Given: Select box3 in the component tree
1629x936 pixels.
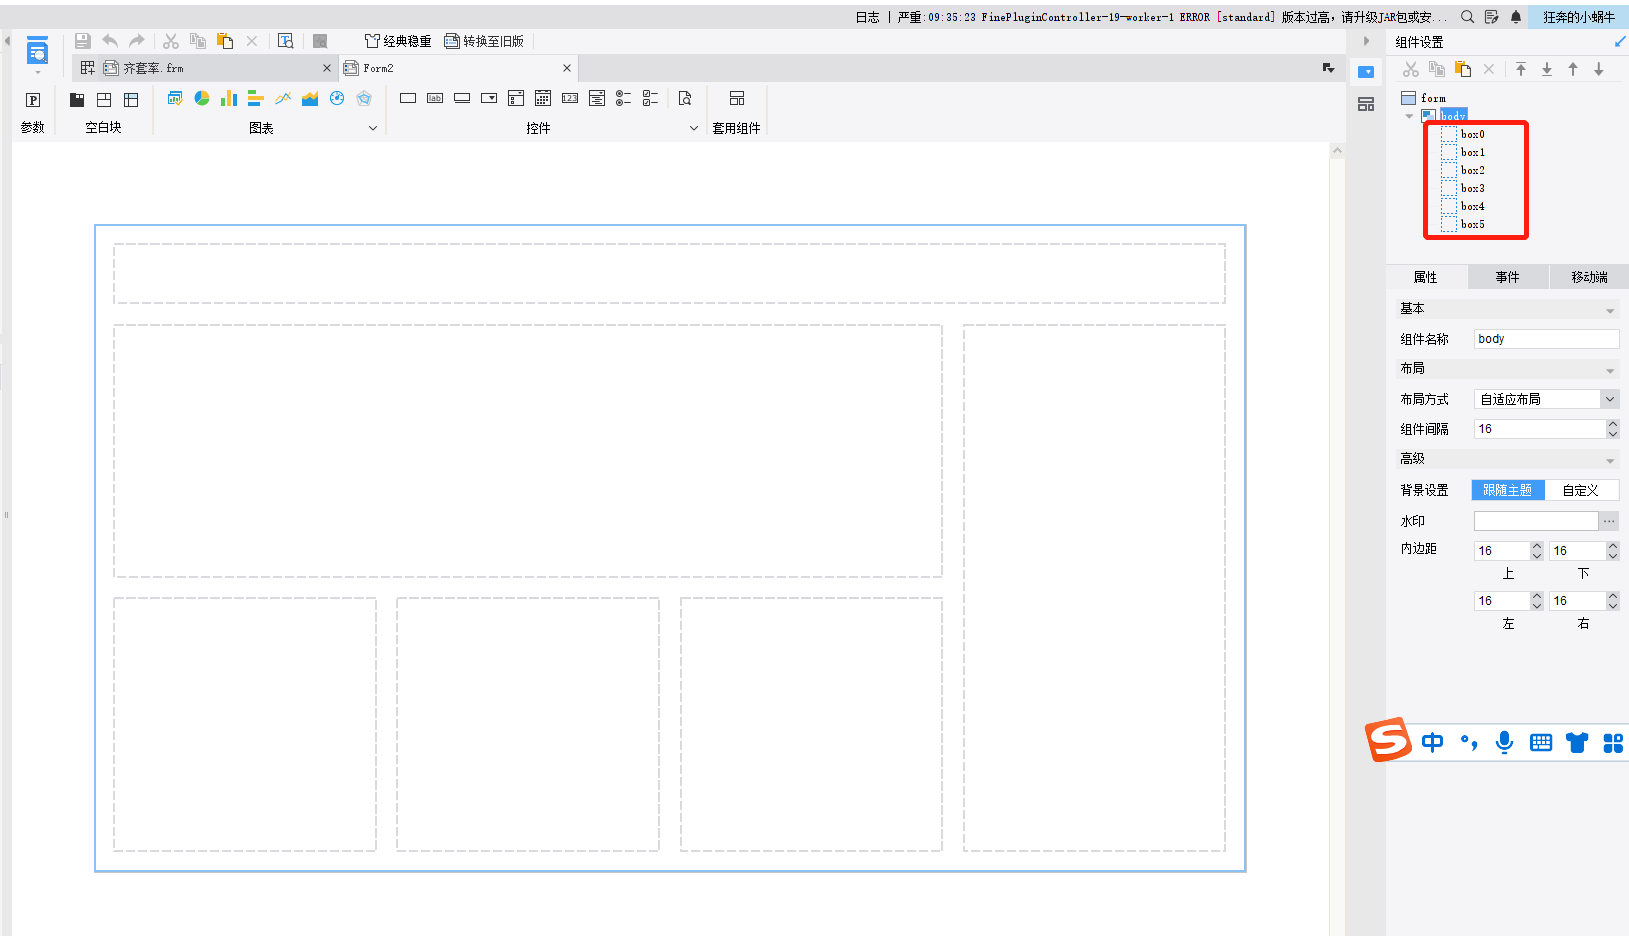Looking at the screenshot, I should click(x=1472, y=188).
